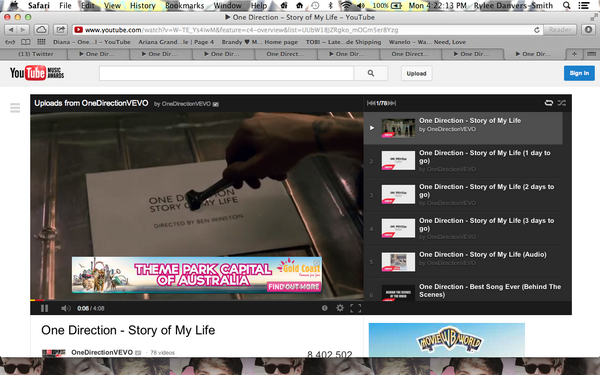
Task: Click the Share toolbar button
Action: [x=60, y=29]
